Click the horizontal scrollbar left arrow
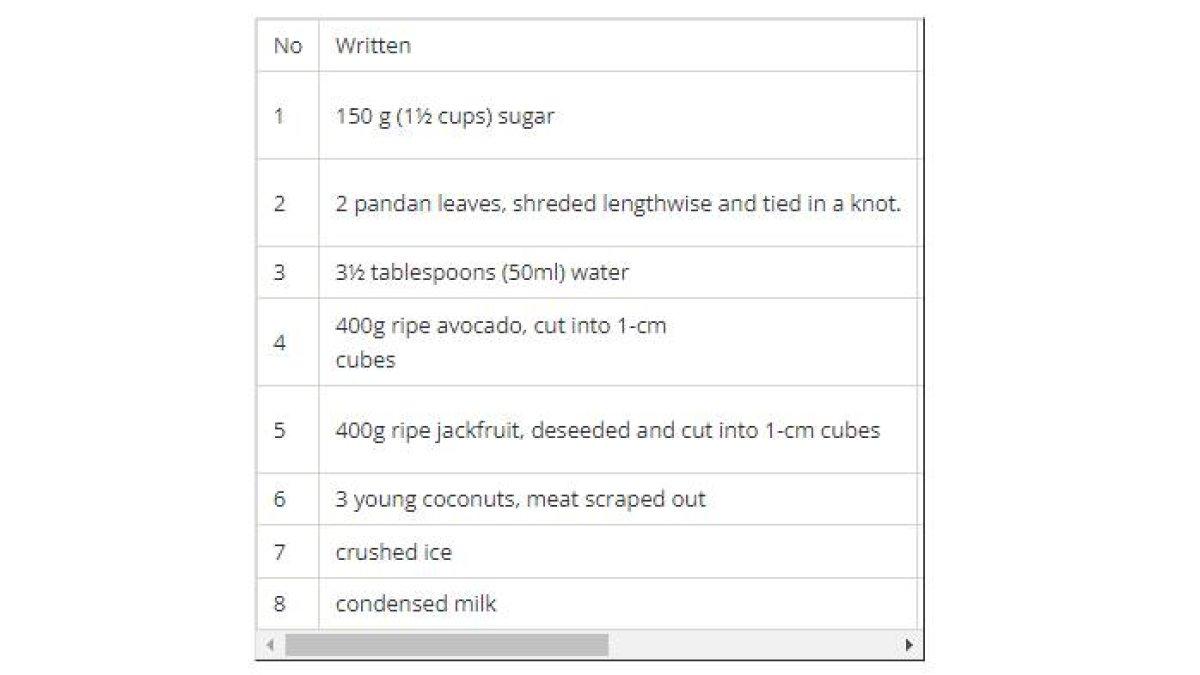This screenshot has height=675, width=1200. [270, 645]
